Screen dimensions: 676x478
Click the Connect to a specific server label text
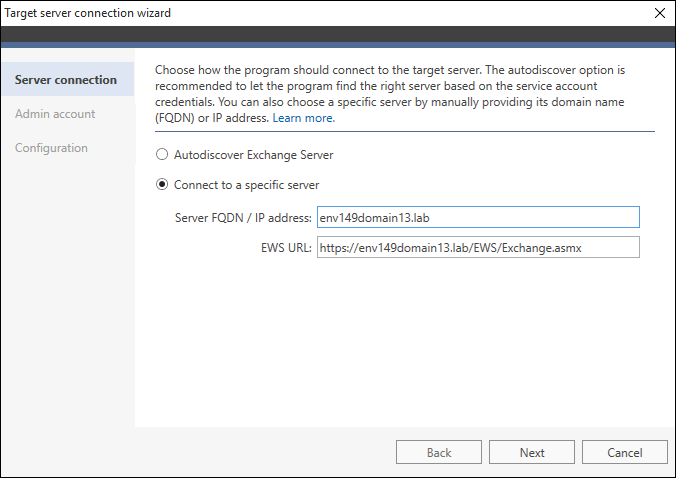coord(246,185)
